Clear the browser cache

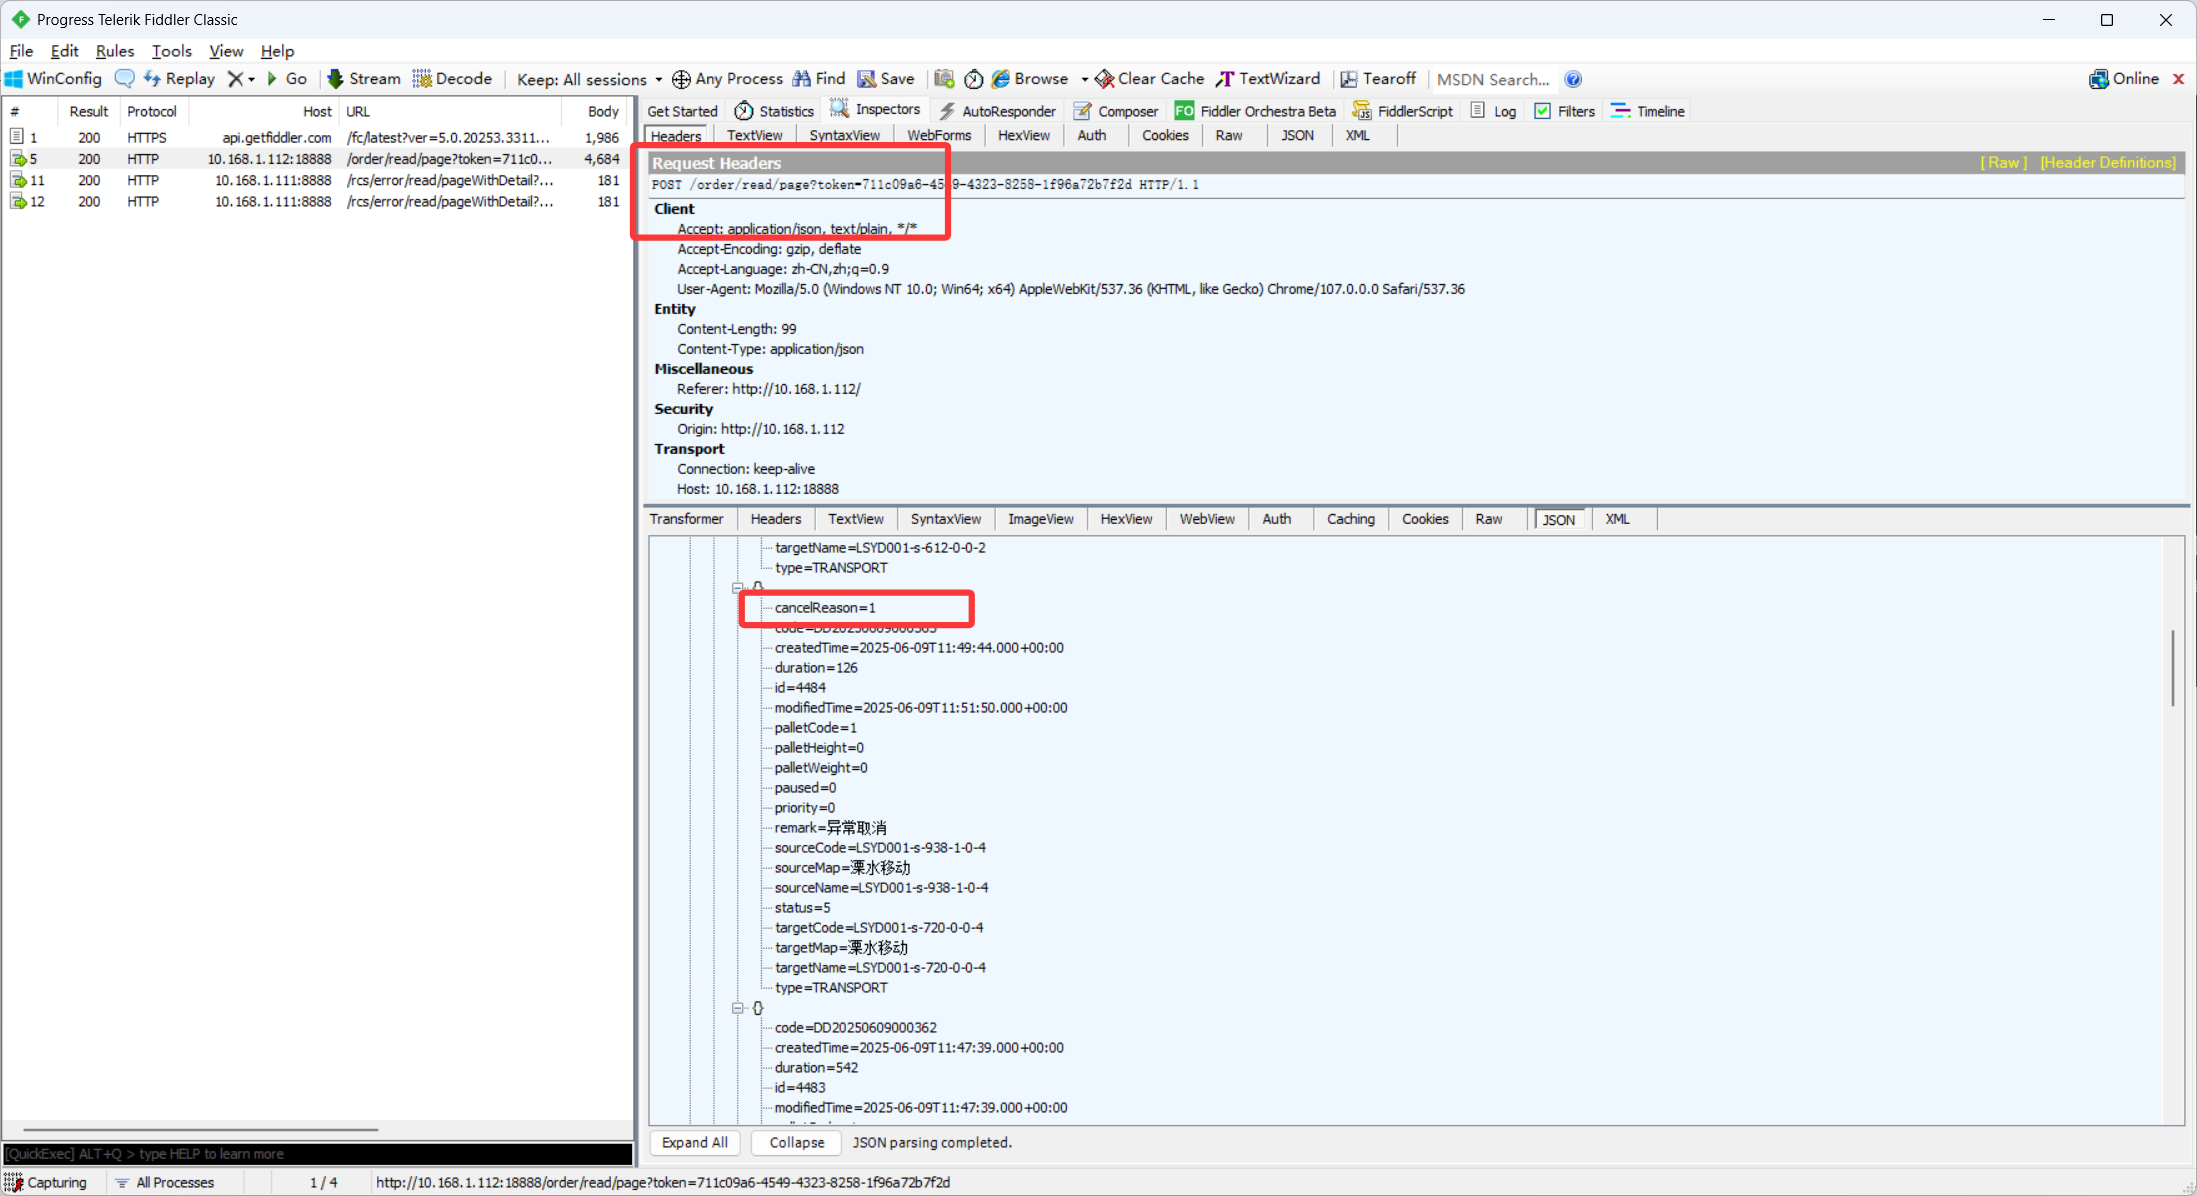(x=1150, y=79)
